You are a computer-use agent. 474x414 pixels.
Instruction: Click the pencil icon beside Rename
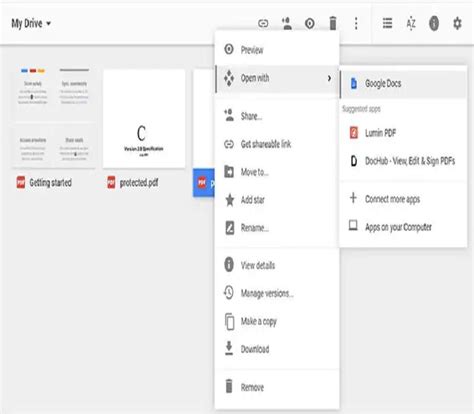pos(229,228)
